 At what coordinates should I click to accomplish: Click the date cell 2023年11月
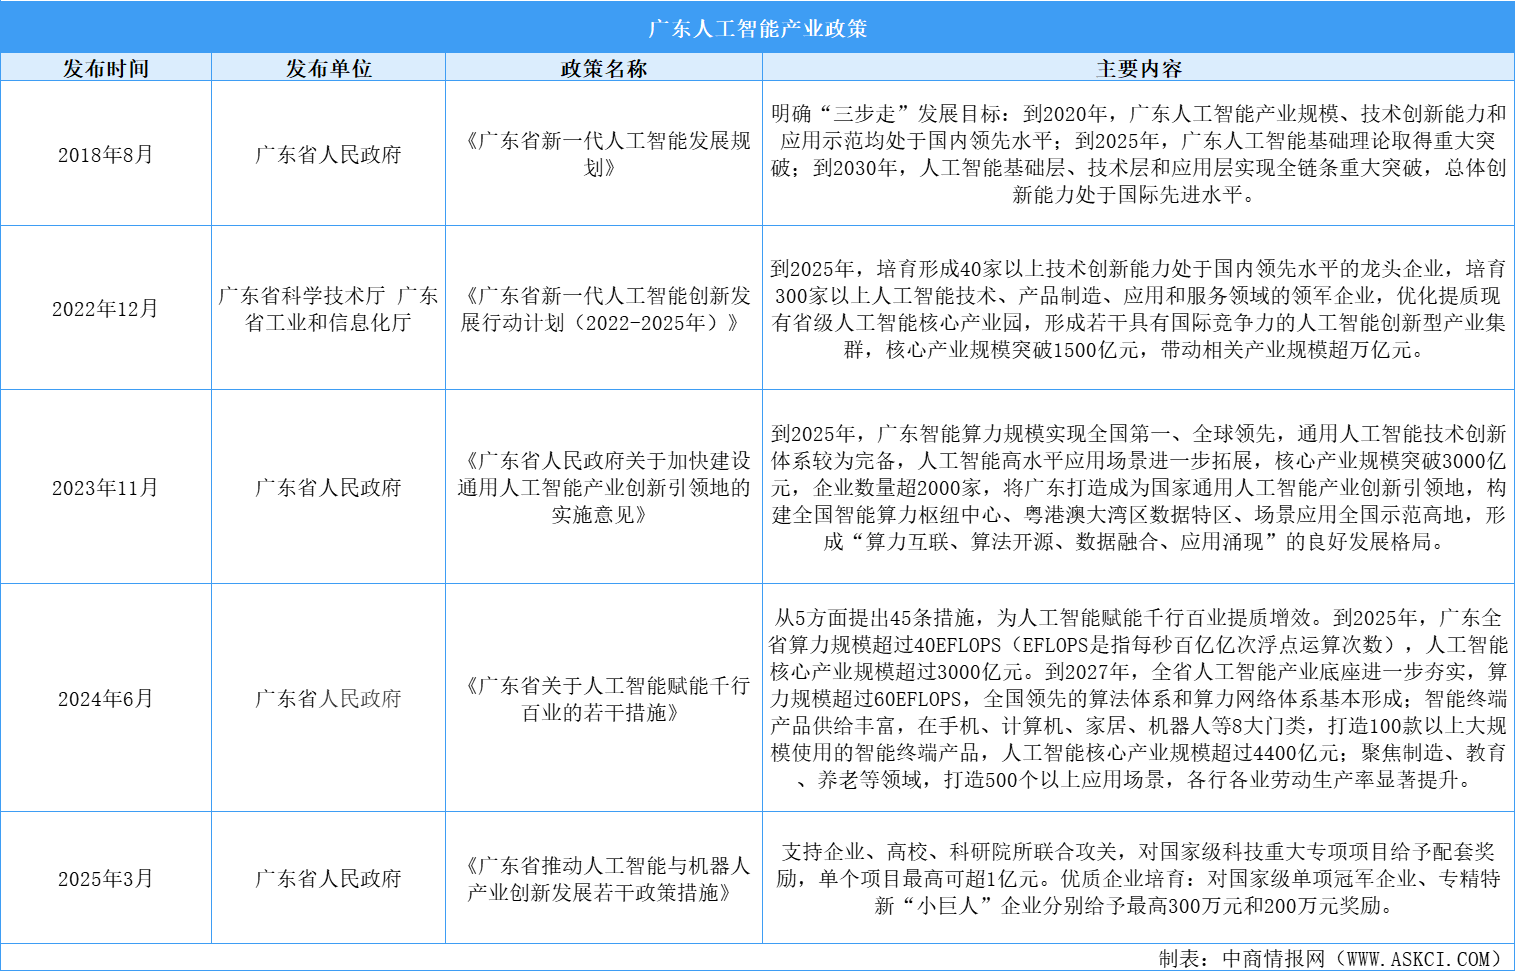click(106, 487)
